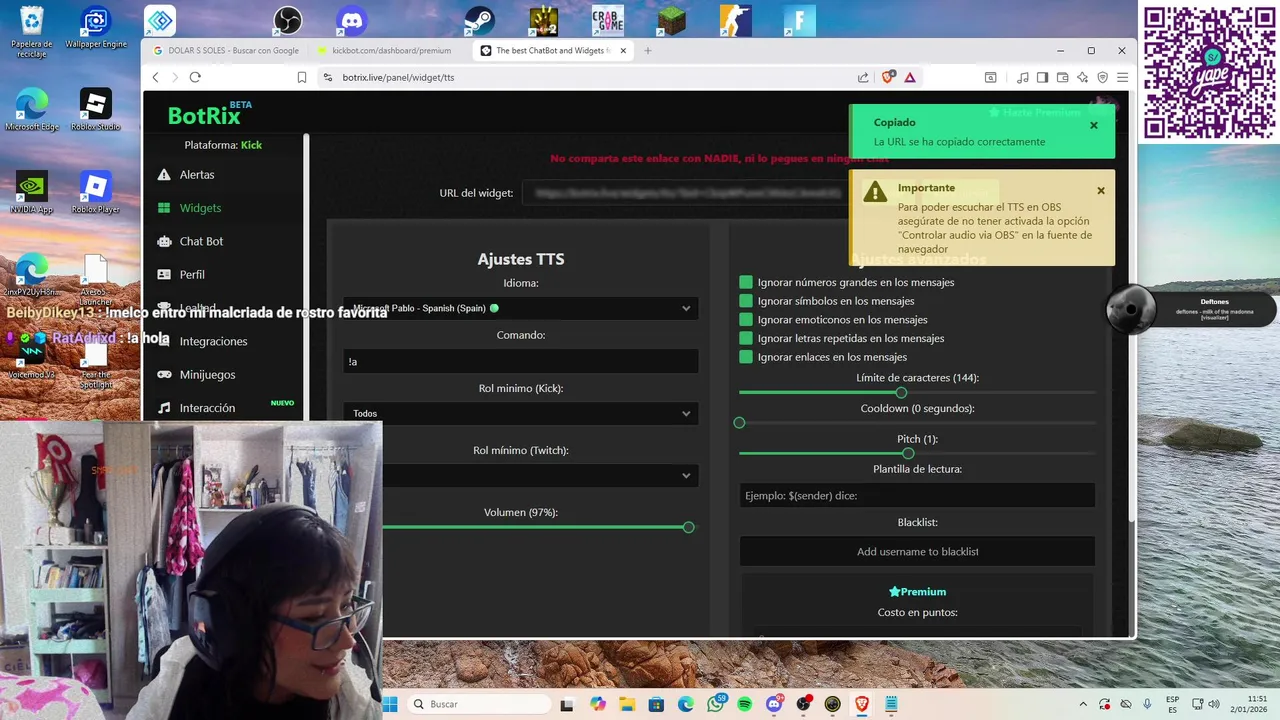1280x720 pixels.
Task: Select NVIDIA App desktop icon
Action: pos(32,193)
